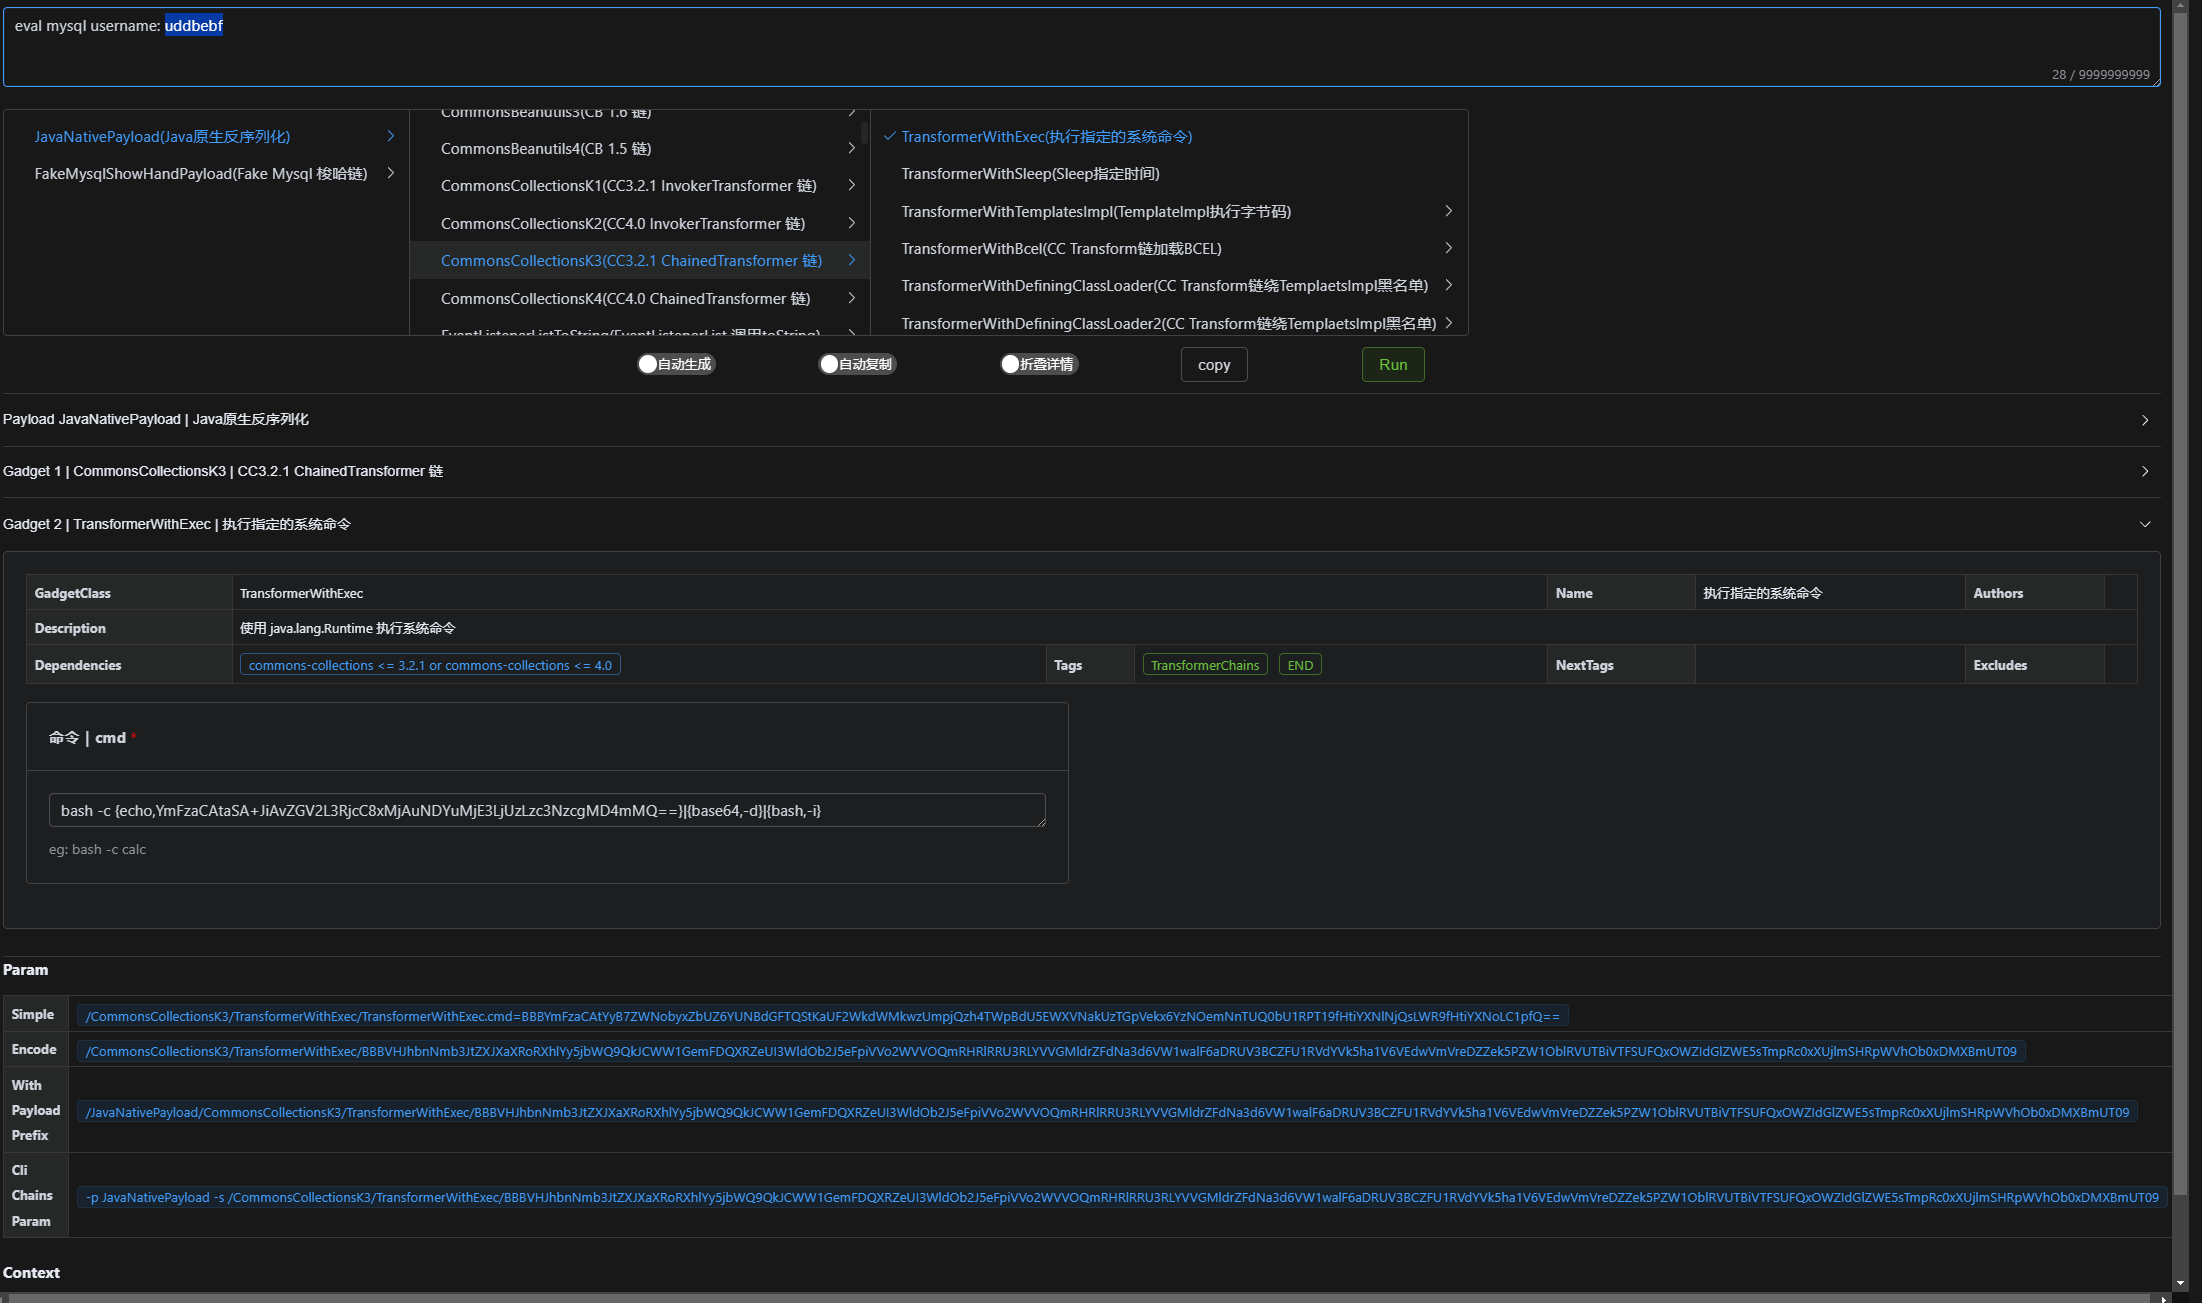Copy the Simple param link

(x=822, y=1016)
